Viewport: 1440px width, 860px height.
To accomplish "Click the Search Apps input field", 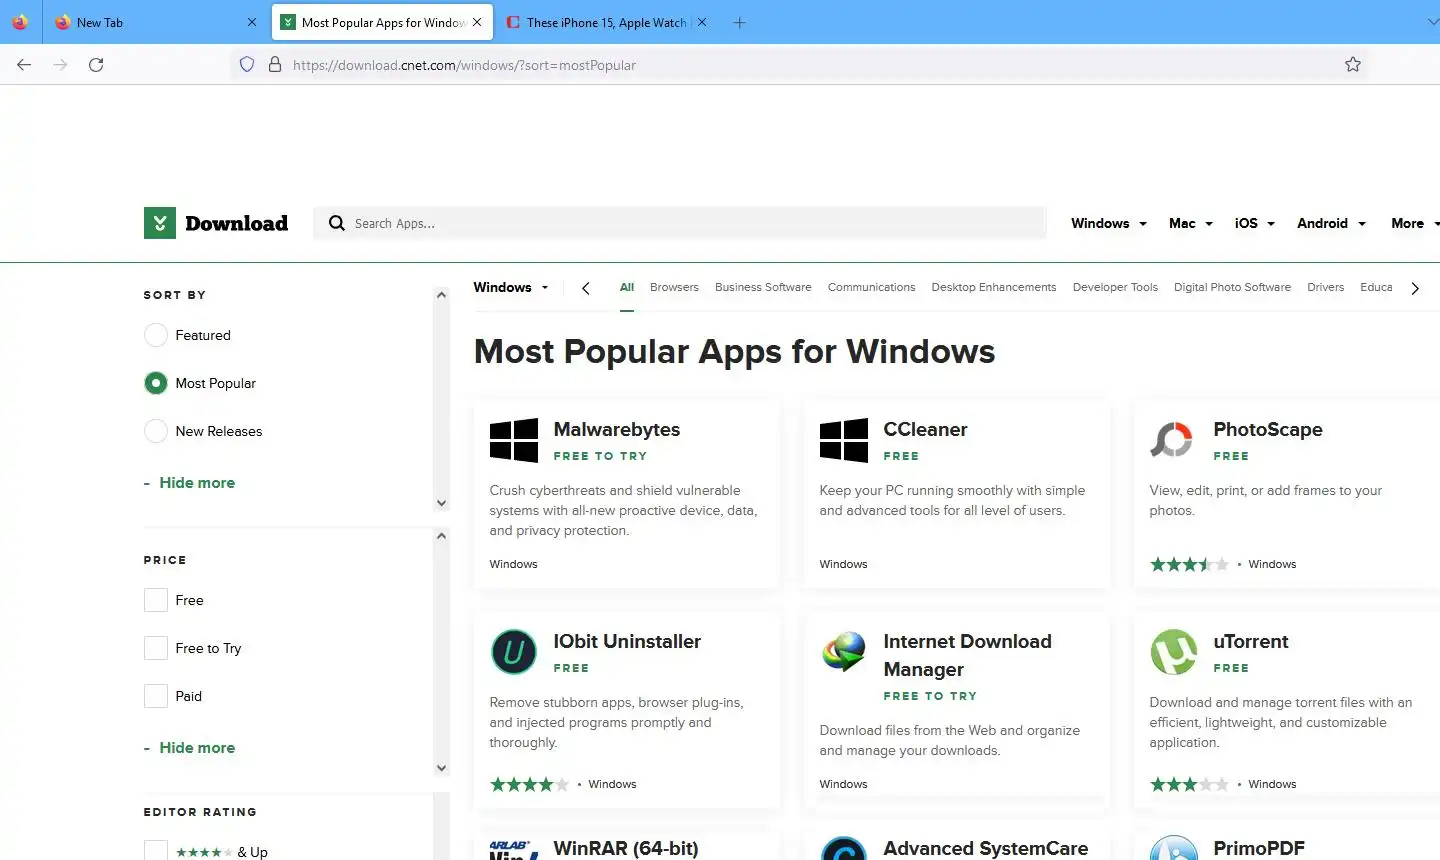I will pyautogui.click(x=680, y=223).
